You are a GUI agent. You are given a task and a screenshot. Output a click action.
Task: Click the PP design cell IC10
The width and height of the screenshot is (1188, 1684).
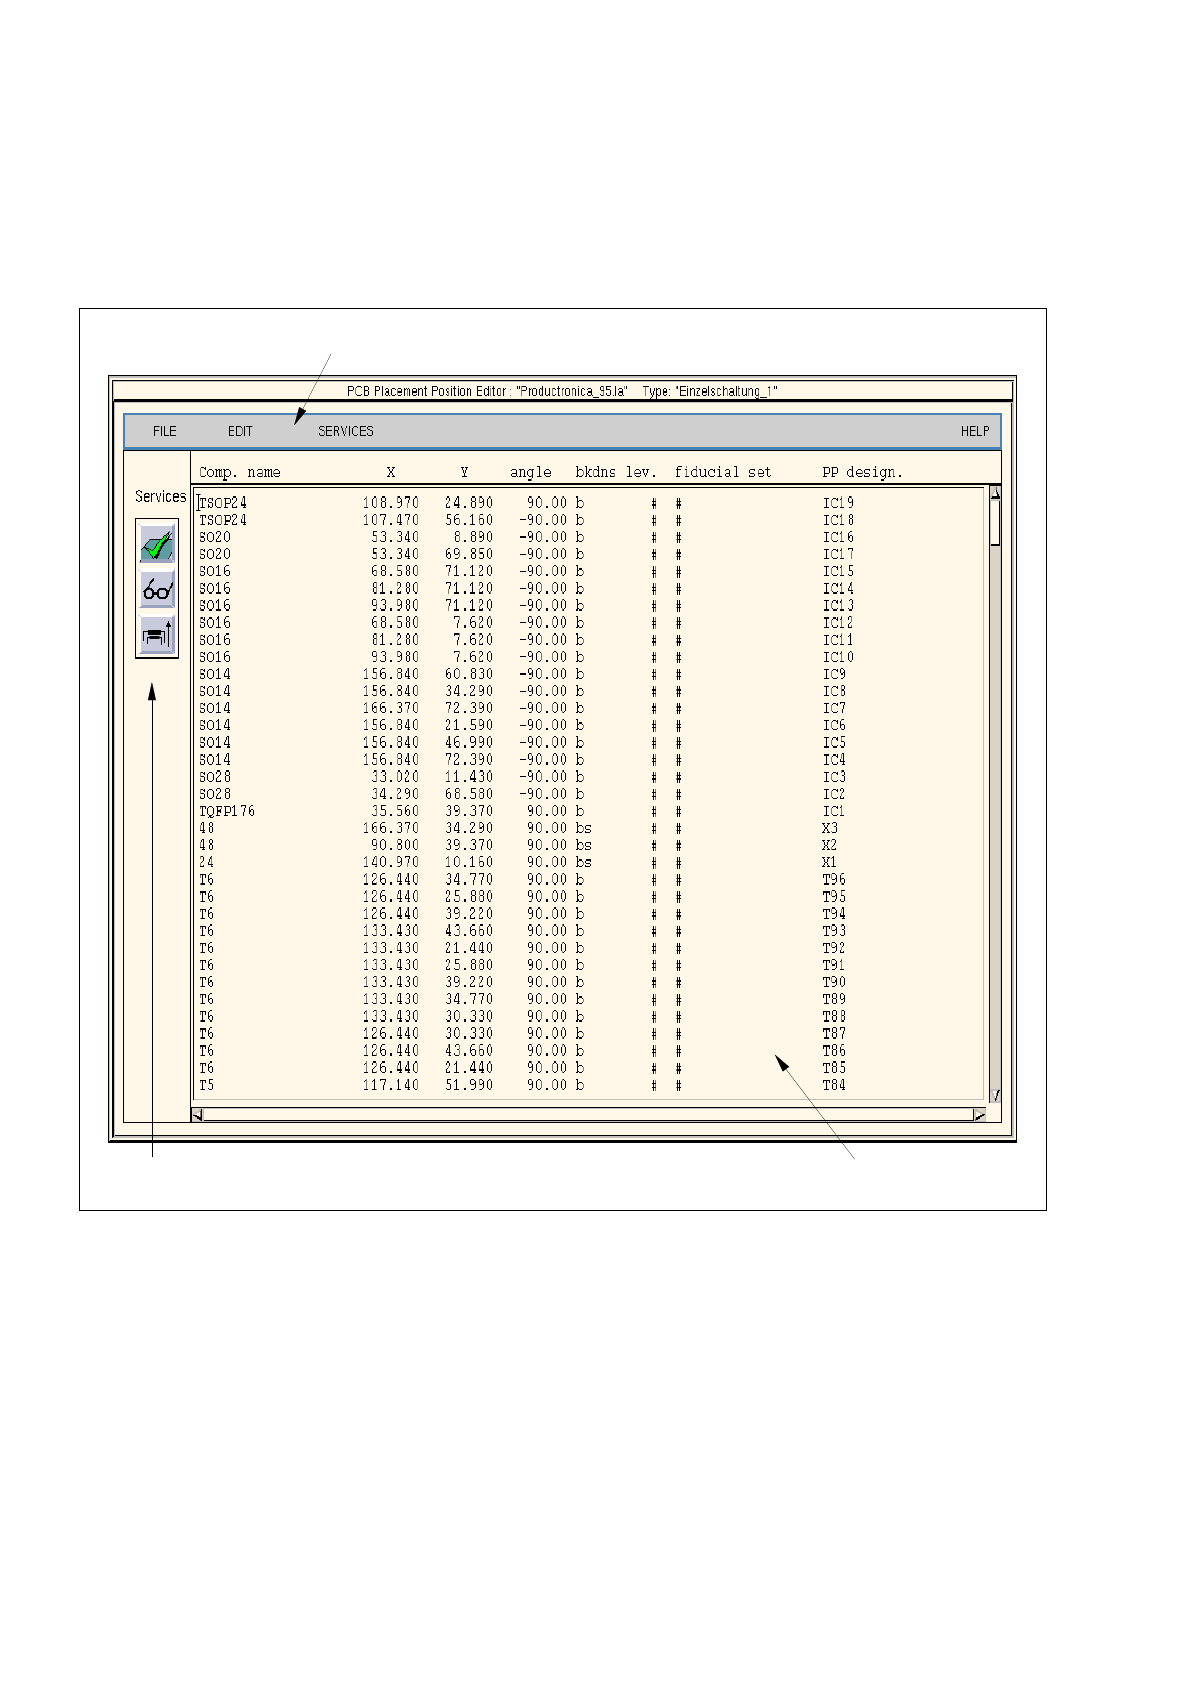838,657
